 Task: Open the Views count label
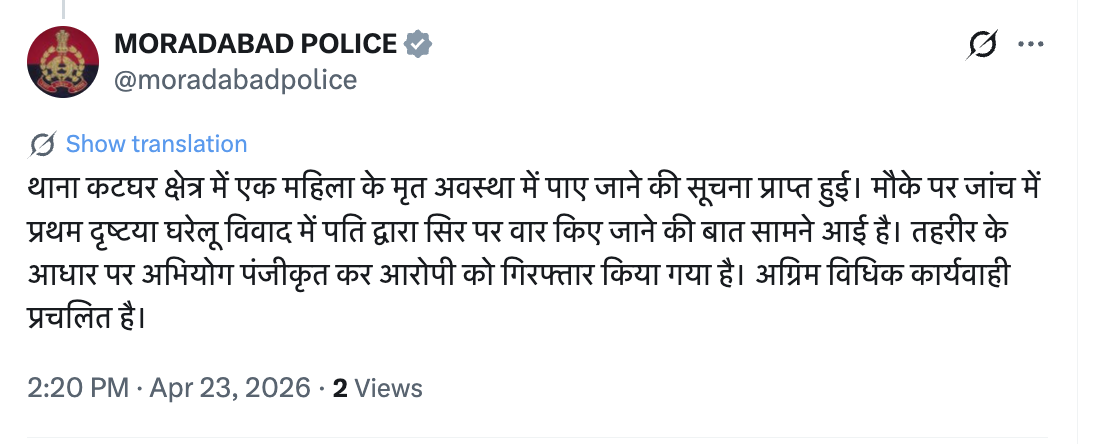point(388,388)
